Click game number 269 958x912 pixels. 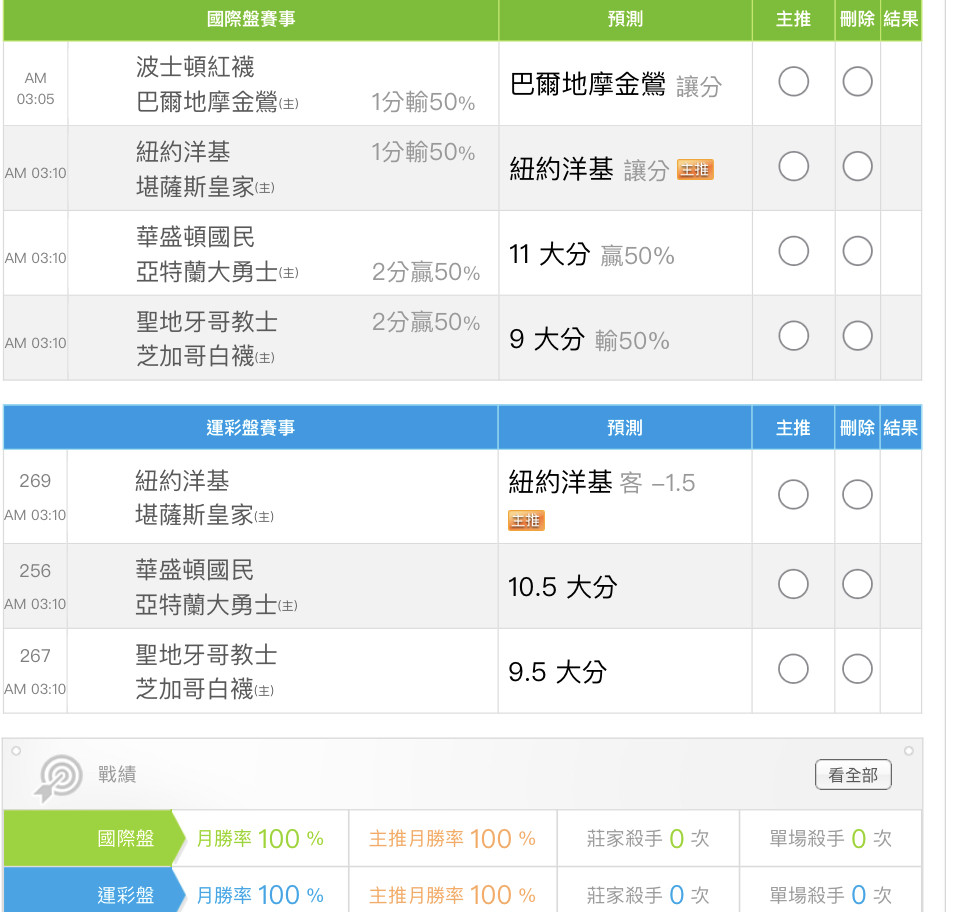35,481
